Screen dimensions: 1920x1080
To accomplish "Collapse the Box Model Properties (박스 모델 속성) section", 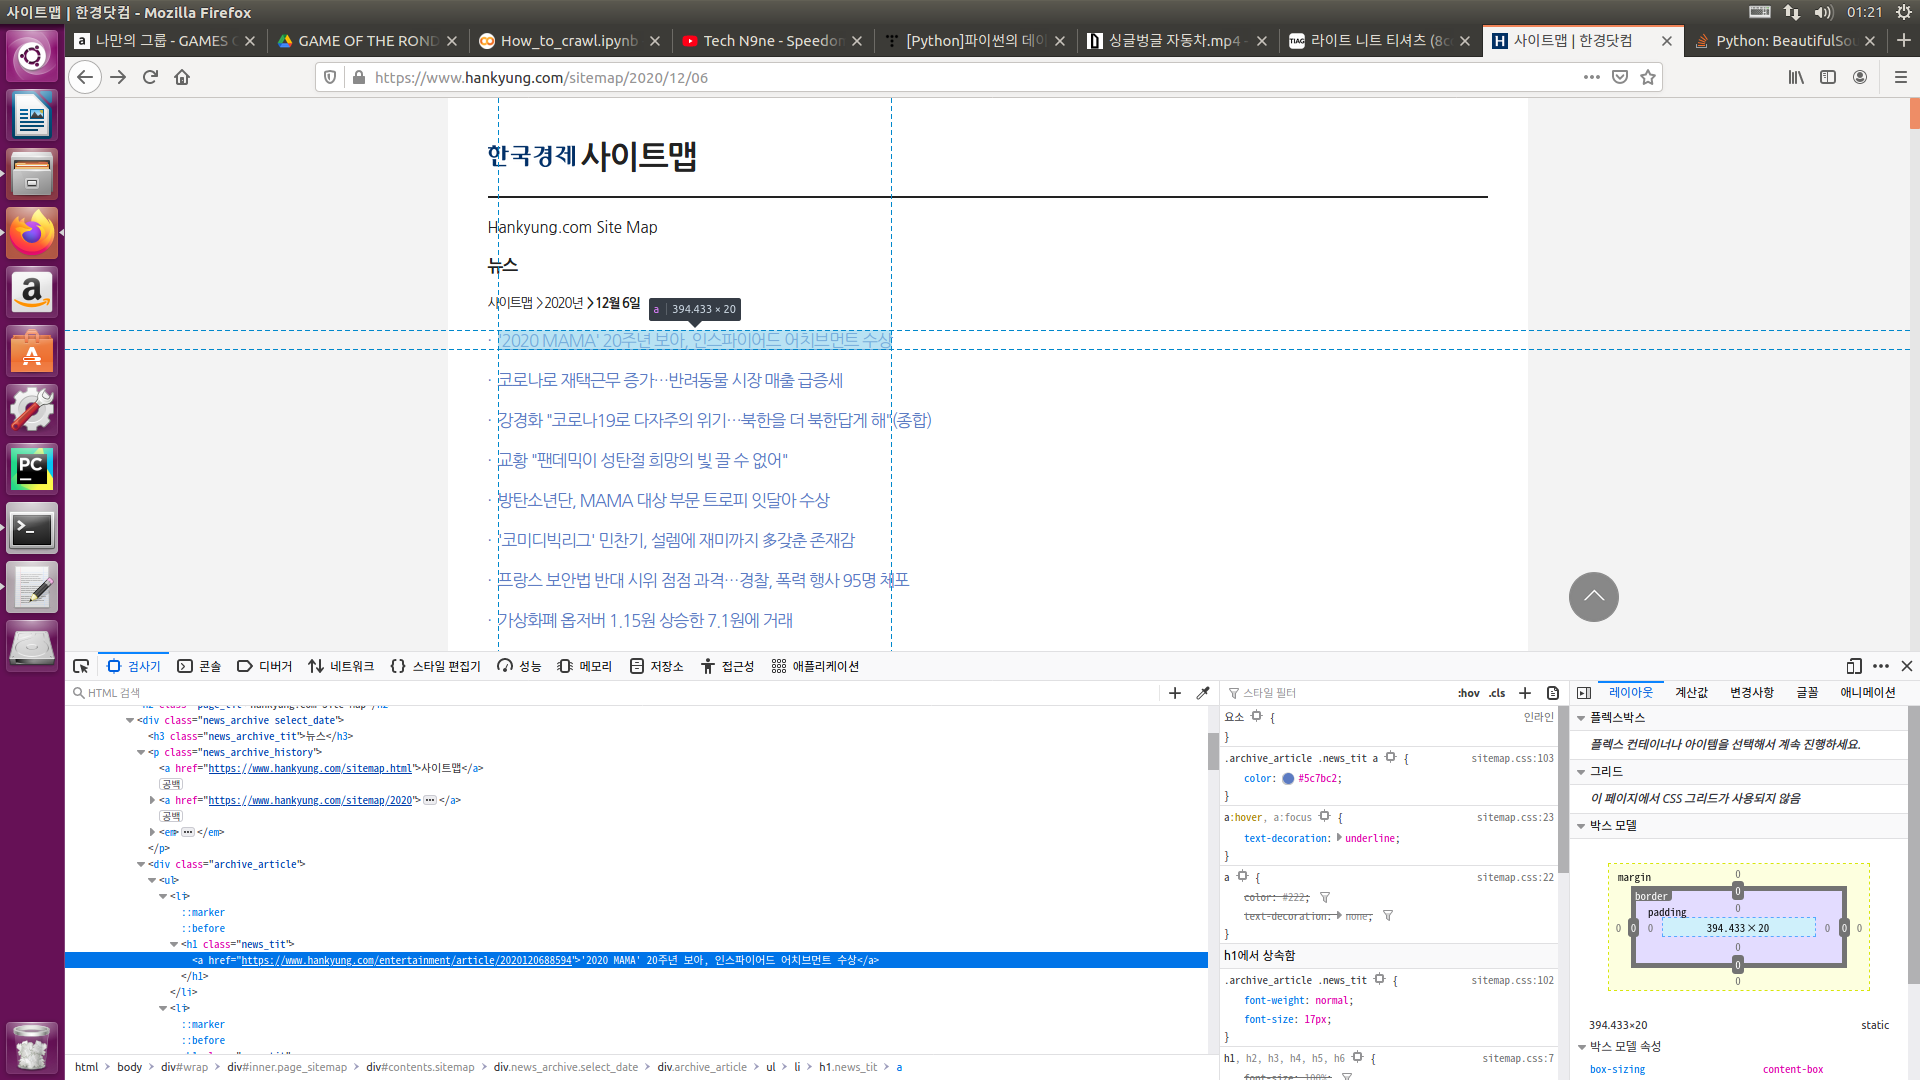I will (1581, 1047).
